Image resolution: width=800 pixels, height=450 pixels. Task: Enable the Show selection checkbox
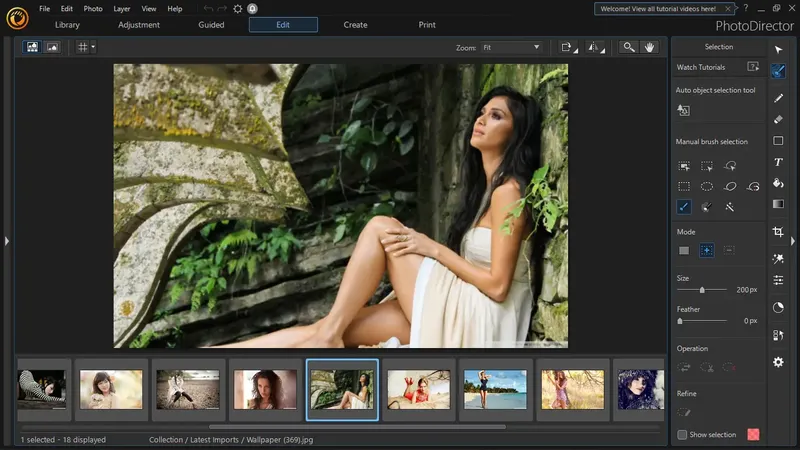click(682, 435)
